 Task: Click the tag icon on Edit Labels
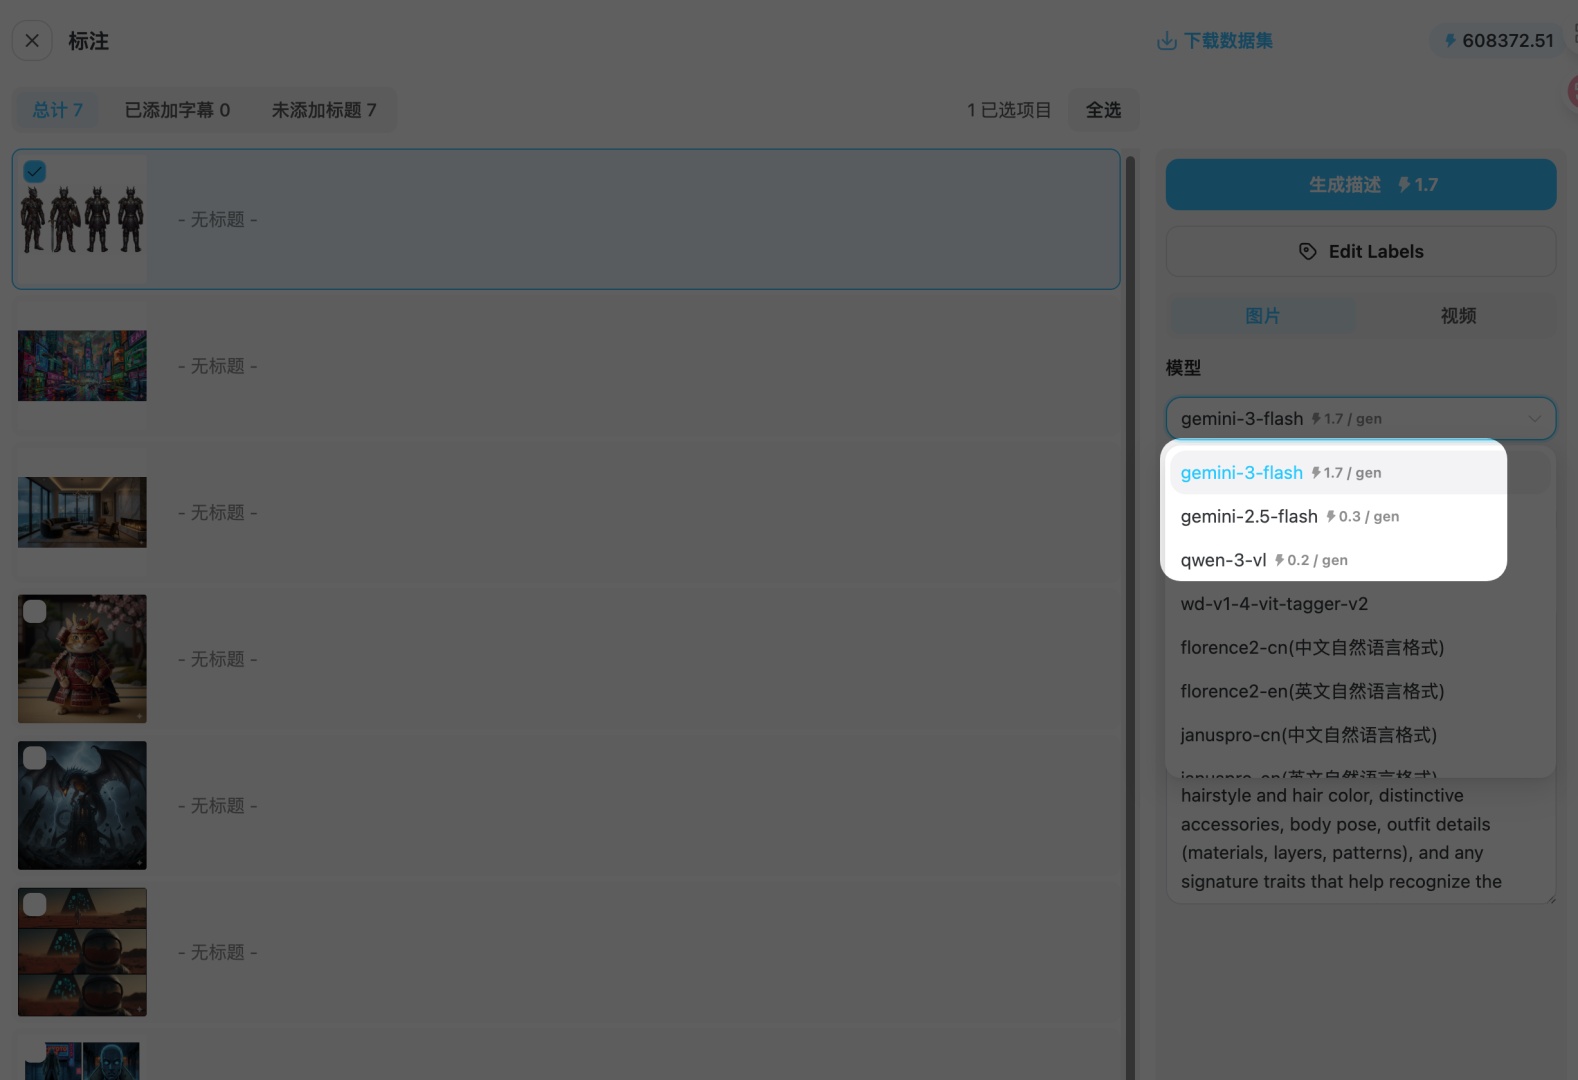coord(1307,251)
